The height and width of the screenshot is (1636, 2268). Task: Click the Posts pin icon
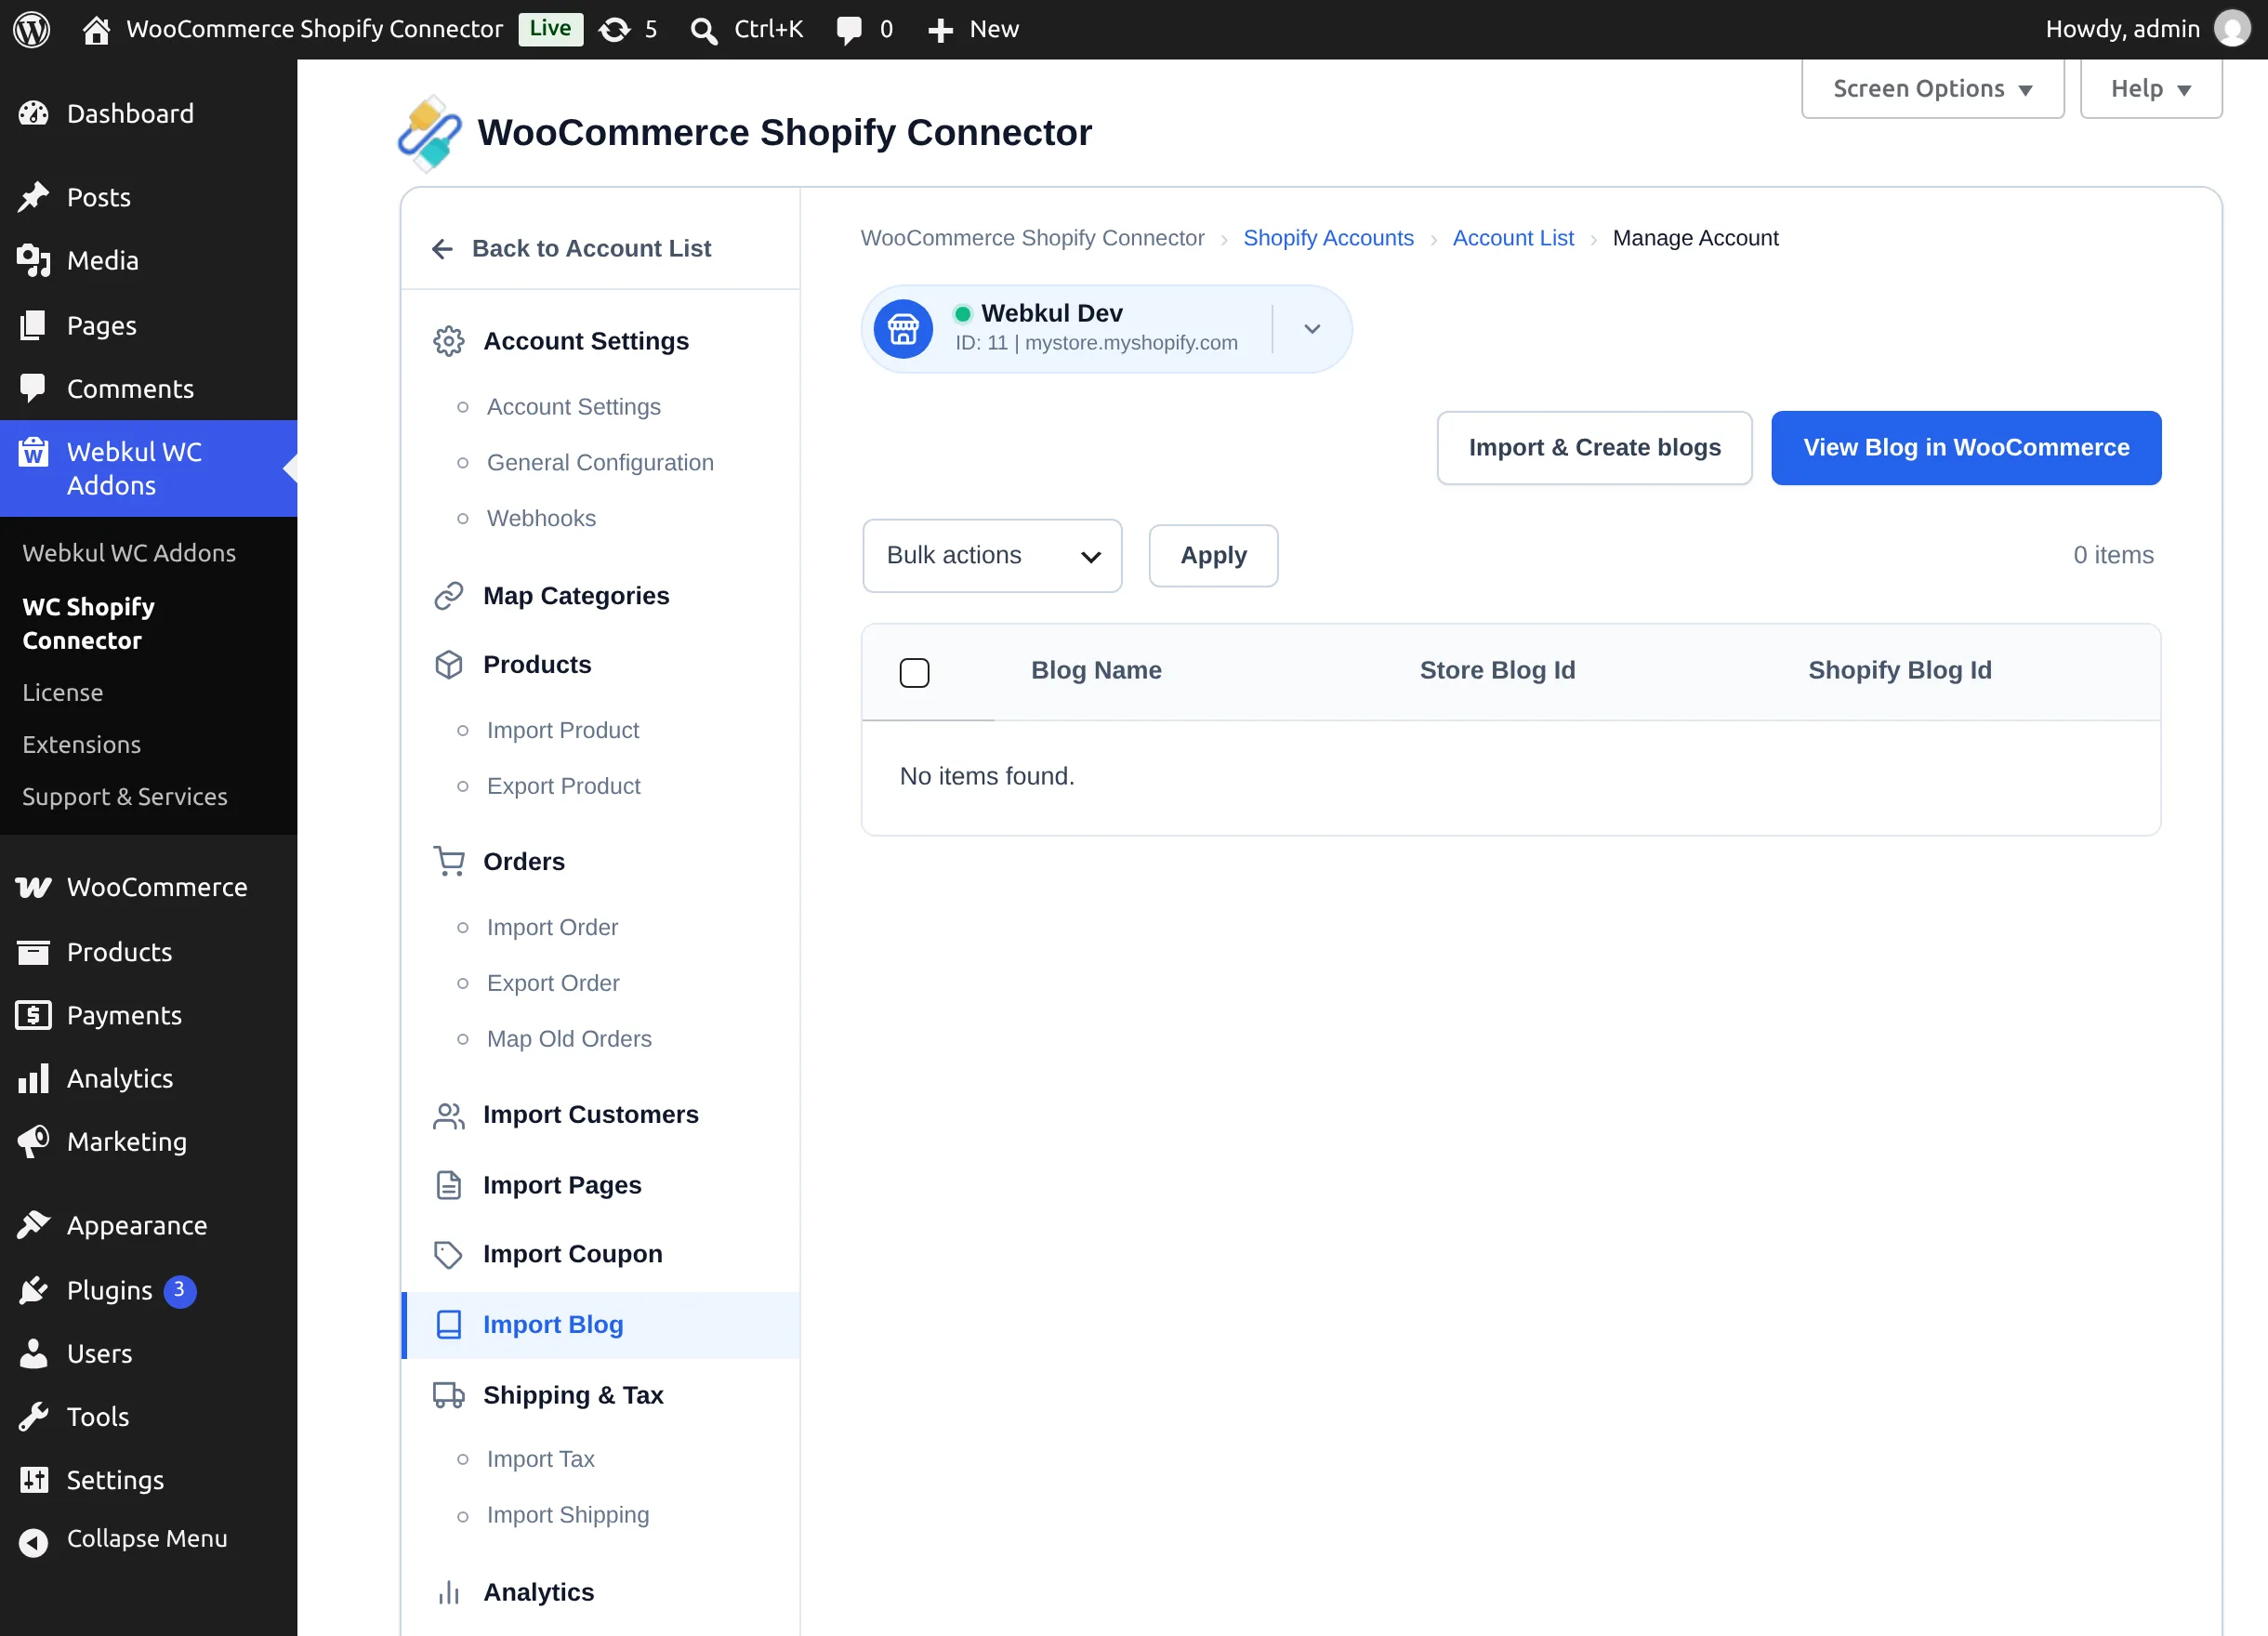(33, 197)
